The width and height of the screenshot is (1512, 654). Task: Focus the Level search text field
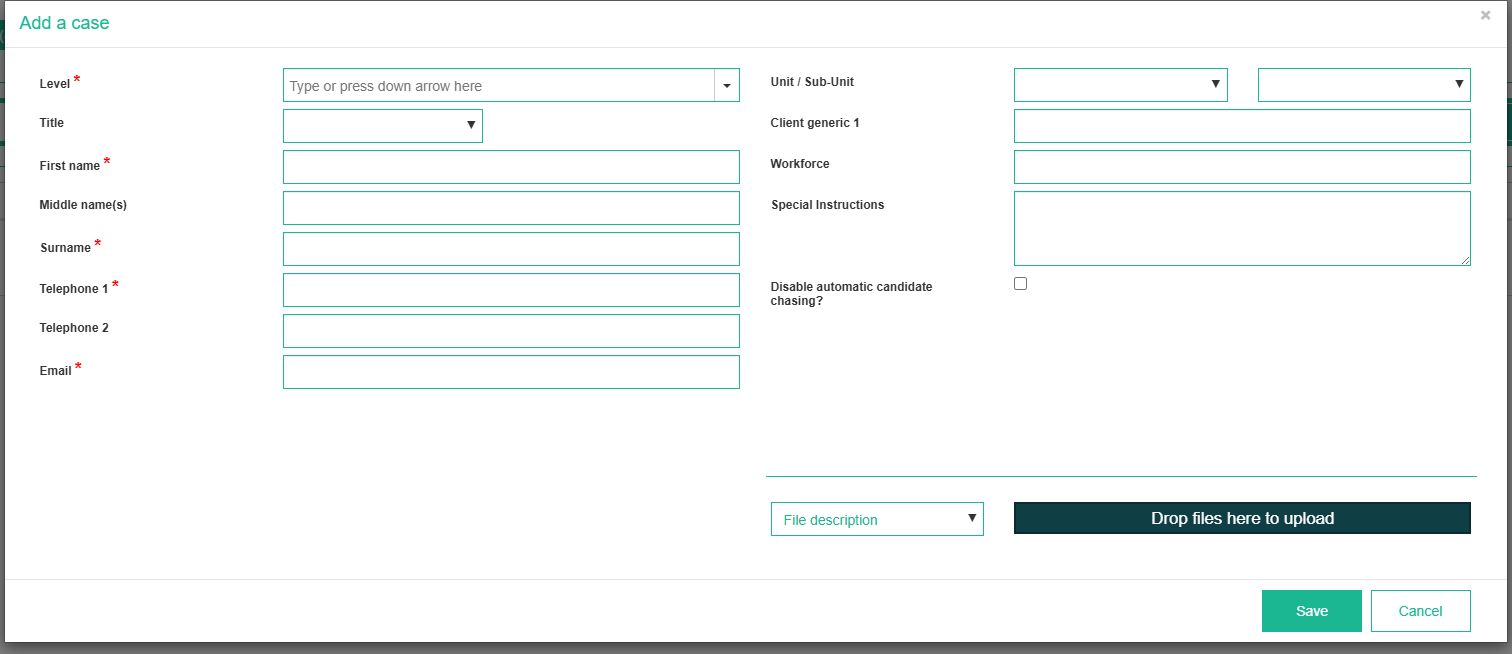[498, 86]
